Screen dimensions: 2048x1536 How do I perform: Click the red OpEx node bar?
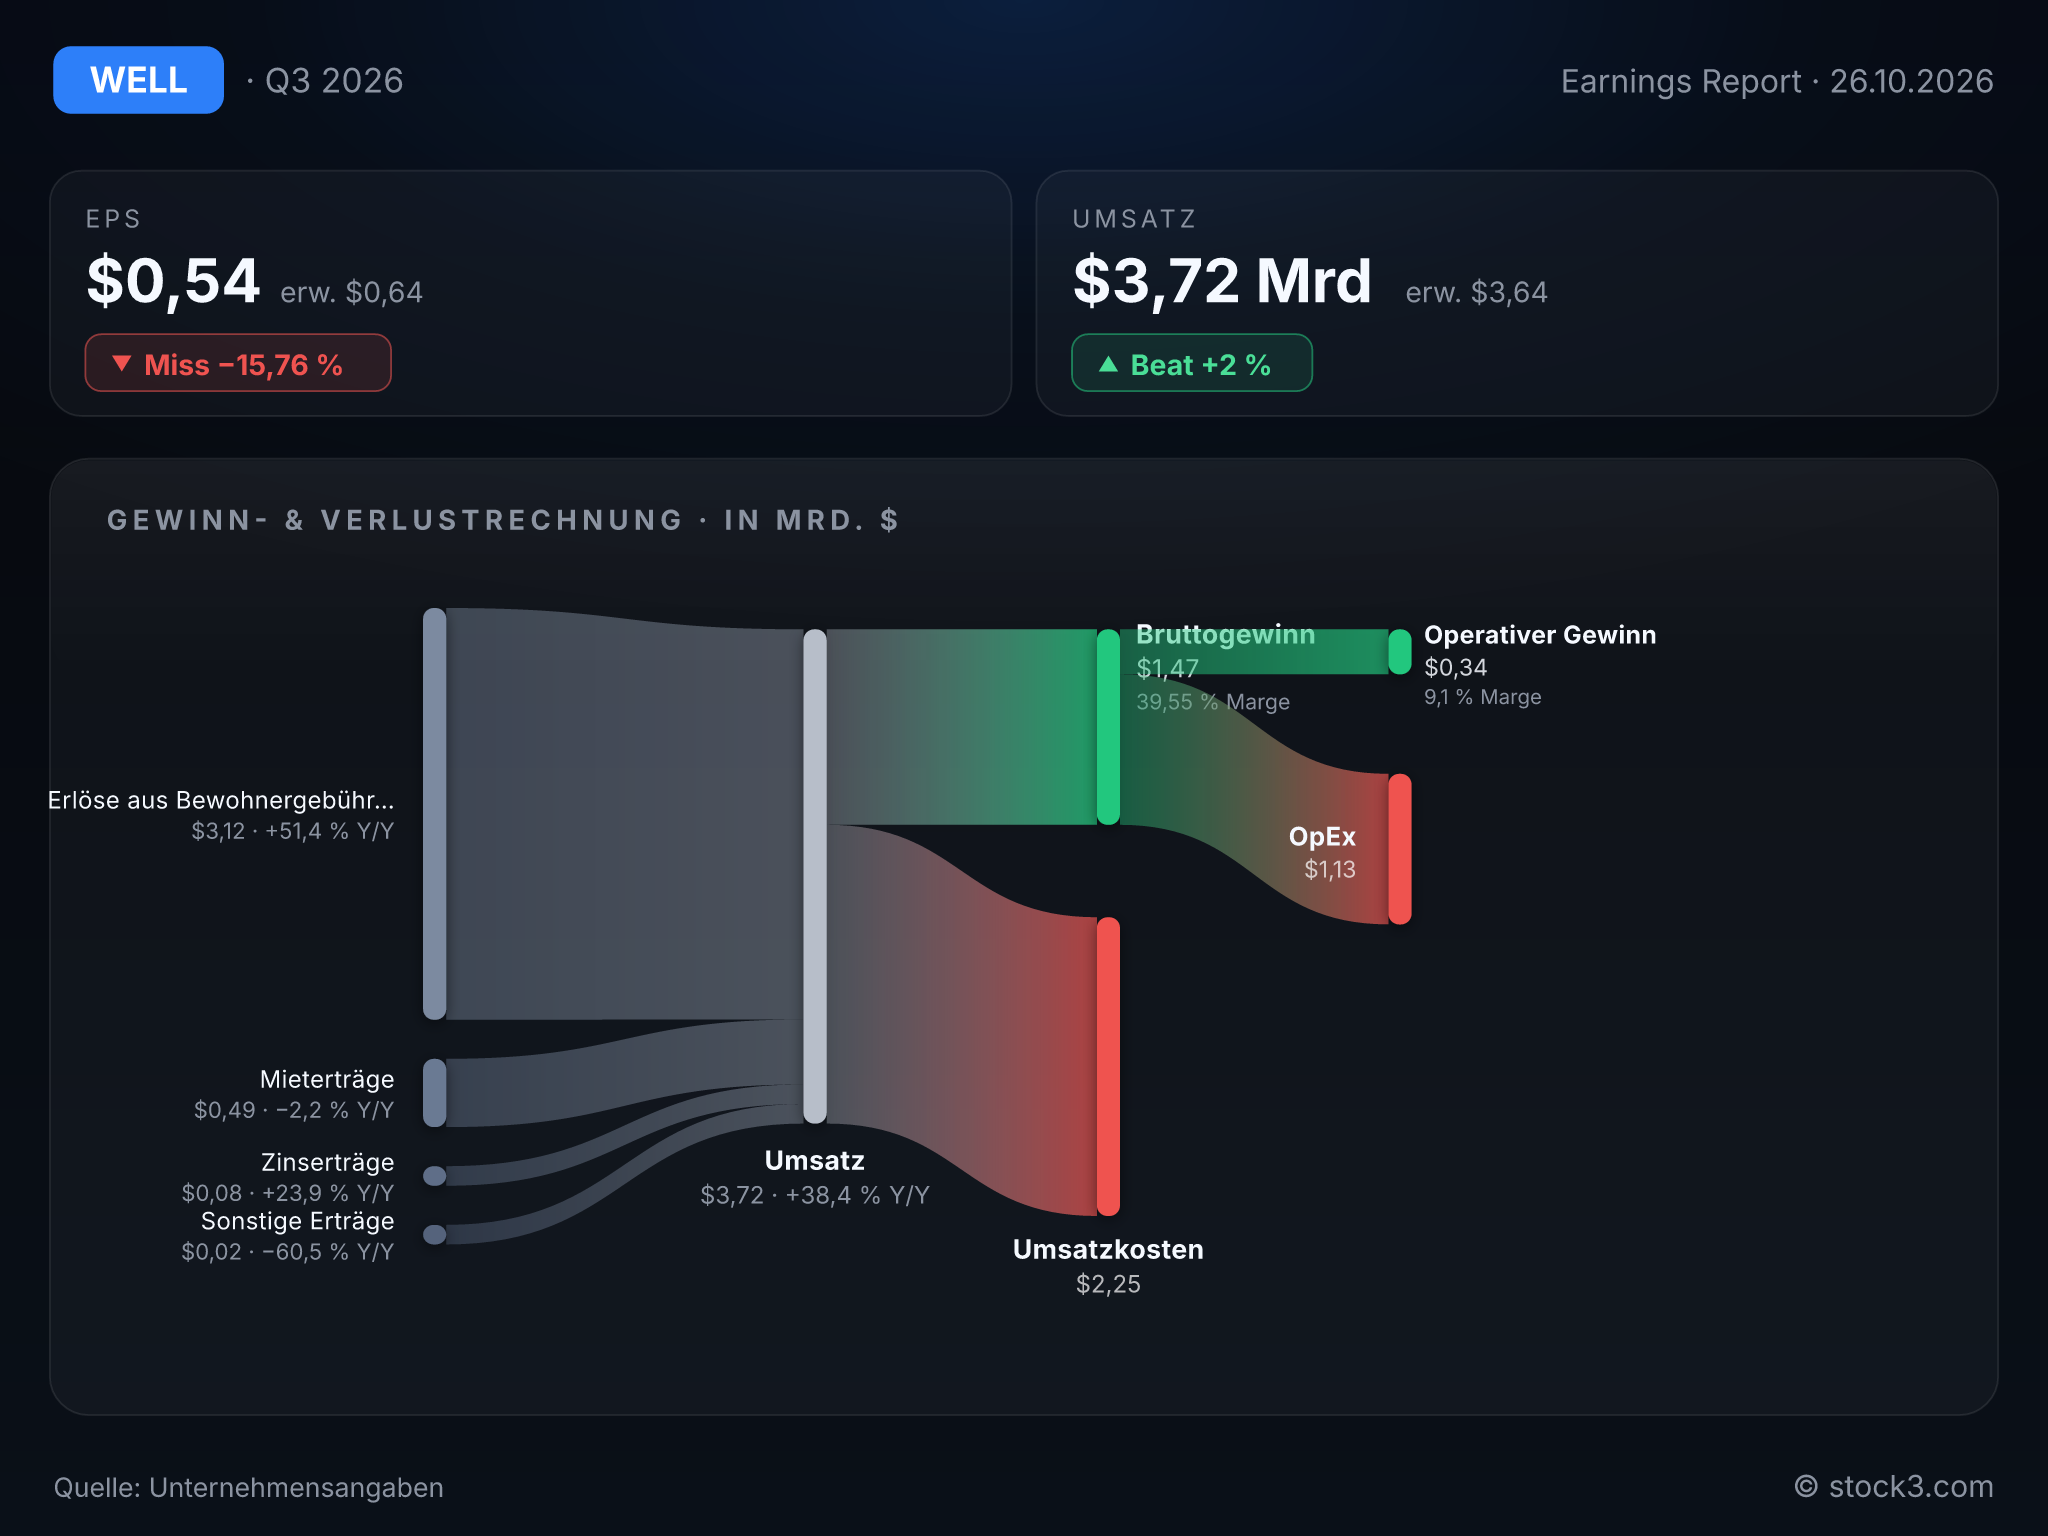[x=1400, y=849]
